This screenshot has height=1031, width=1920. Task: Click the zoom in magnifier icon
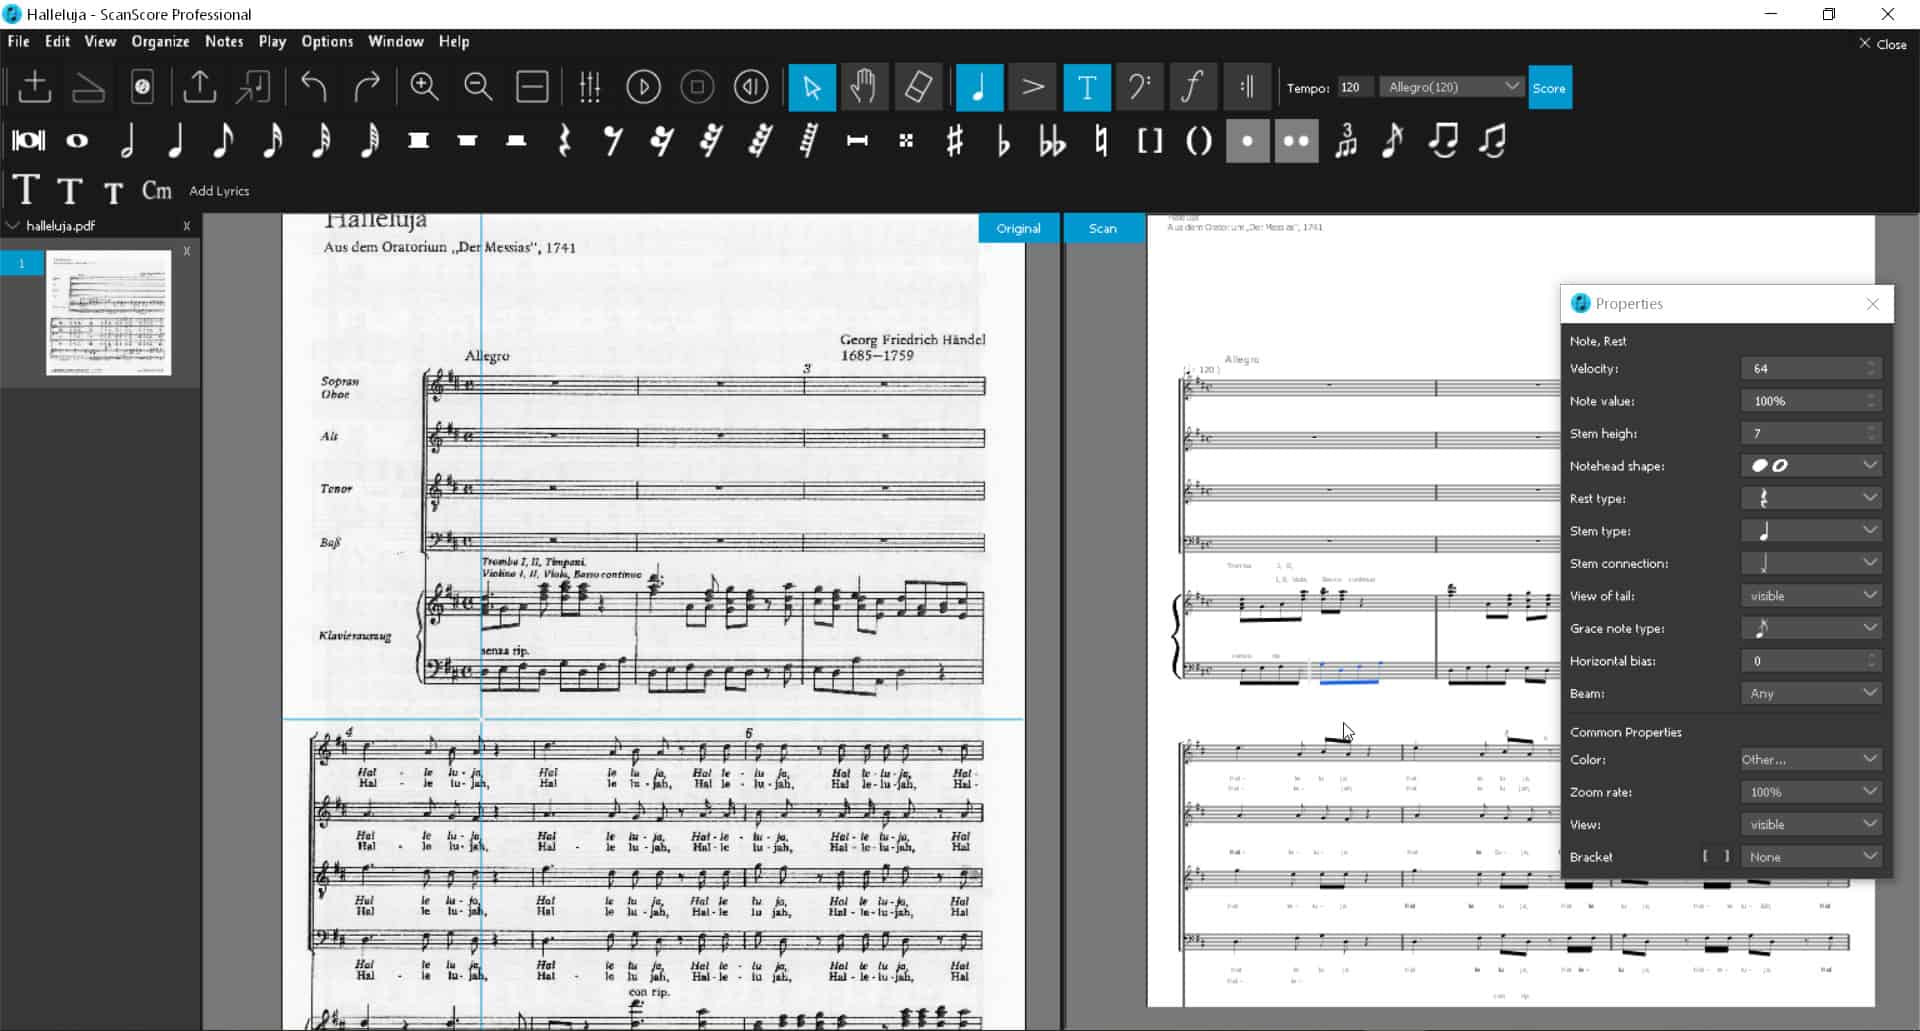coord(424,88)
